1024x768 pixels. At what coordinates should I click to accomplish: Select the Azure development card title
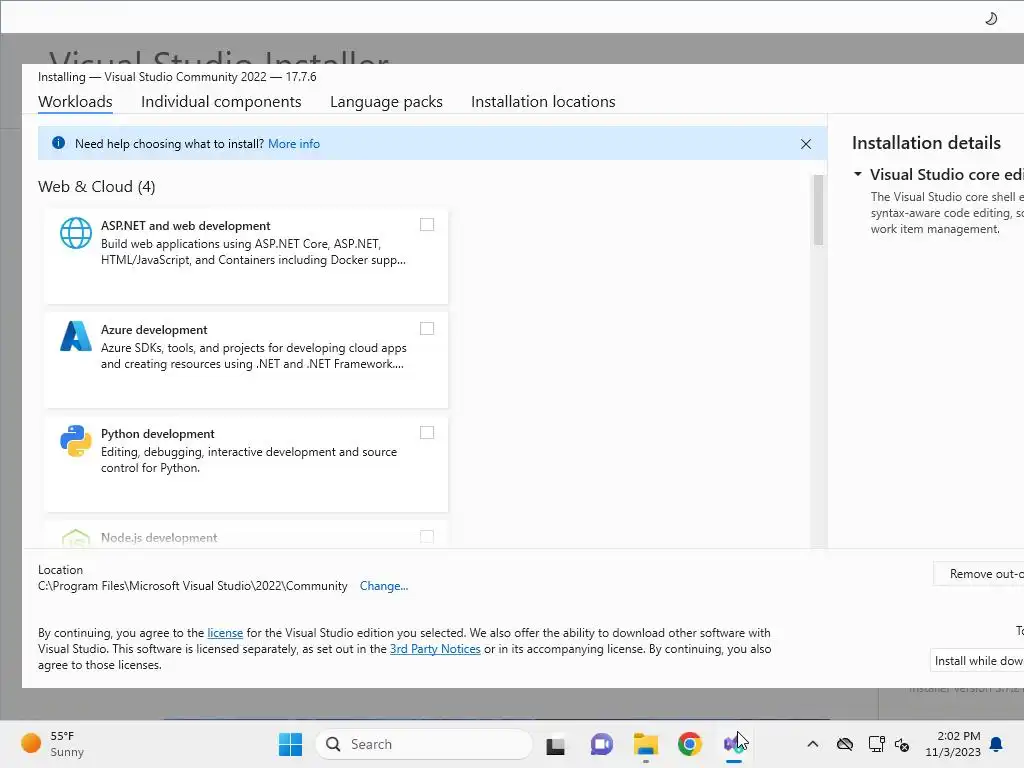(154, 330)
